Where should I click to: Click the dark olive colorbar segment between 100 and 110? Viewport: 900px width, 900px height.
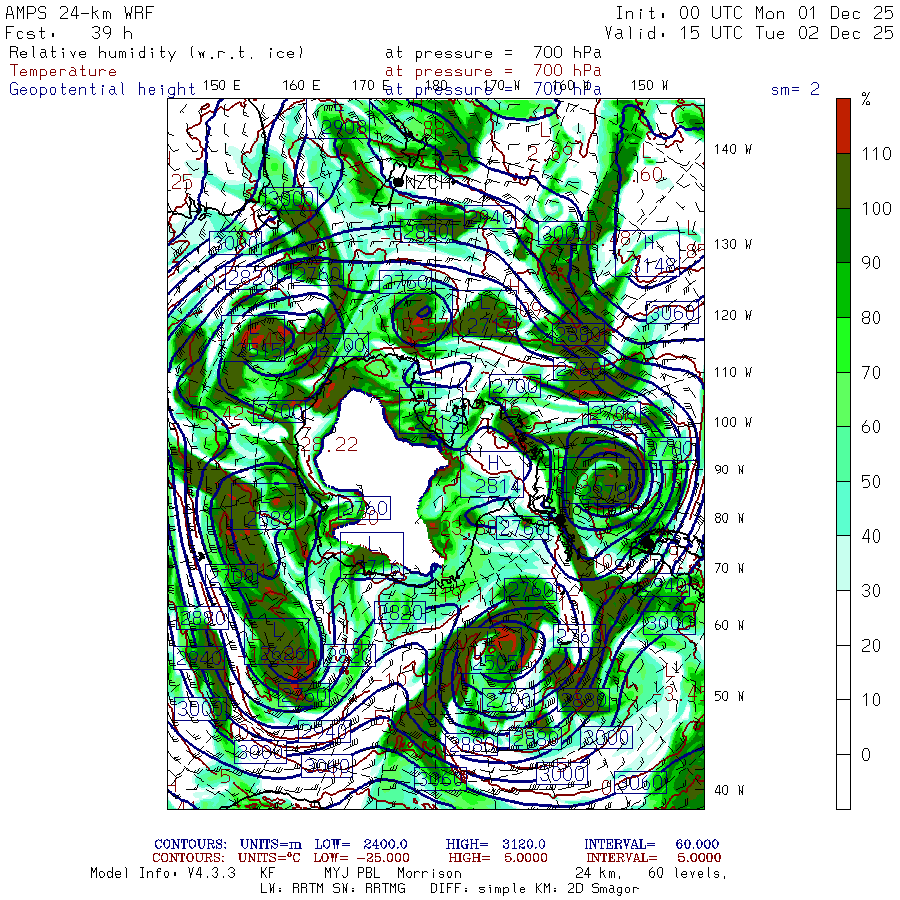click(x=843, y=181)
